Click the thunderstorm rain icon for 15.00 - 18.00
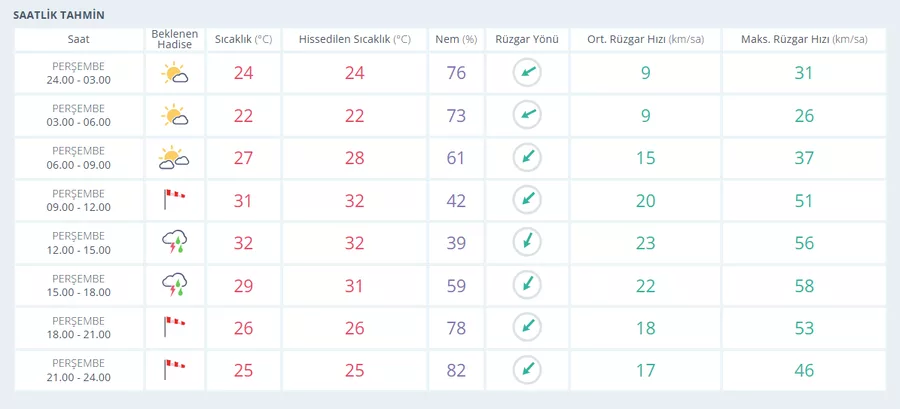900x409 pixels. point(174,286)
